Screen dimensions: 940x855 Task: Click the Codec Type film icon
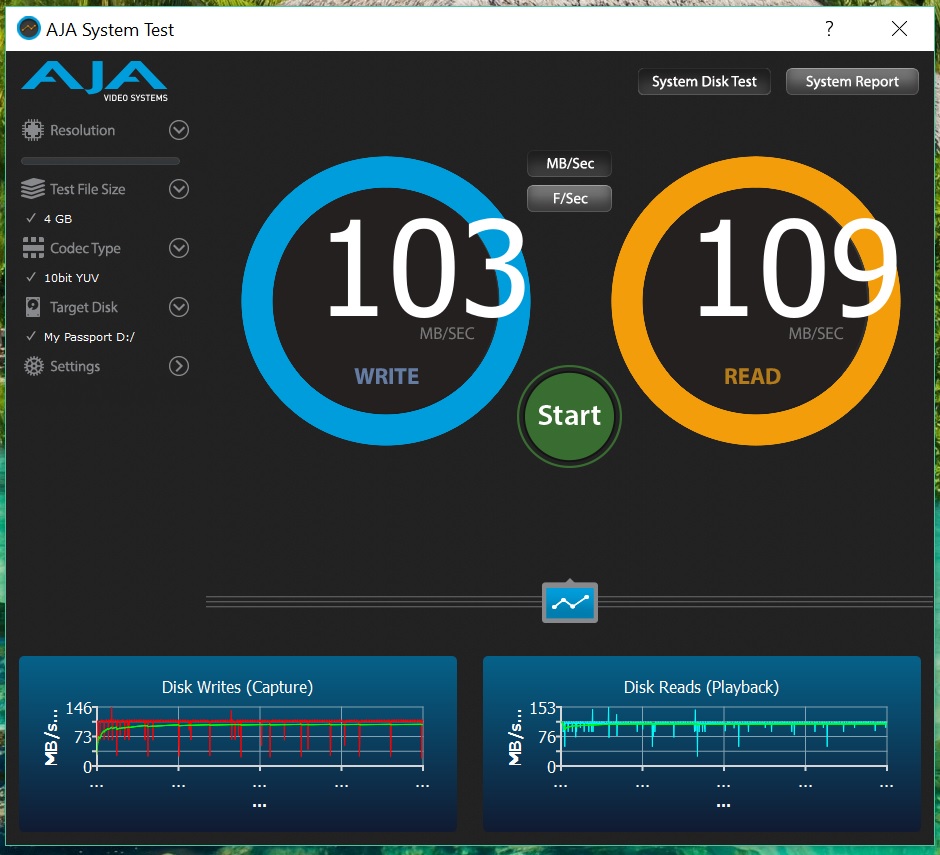(x=33, y=248)
